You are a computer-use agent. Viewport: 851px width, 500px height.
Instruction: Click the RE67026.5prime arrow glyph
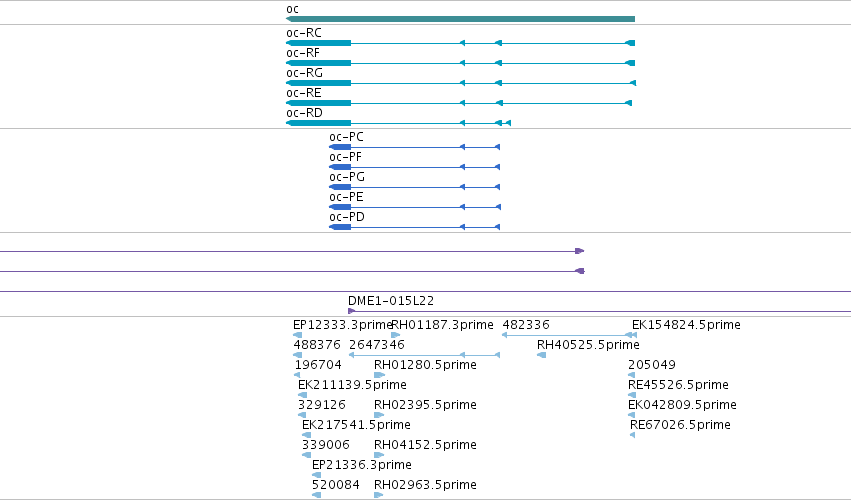coord(632,435)
